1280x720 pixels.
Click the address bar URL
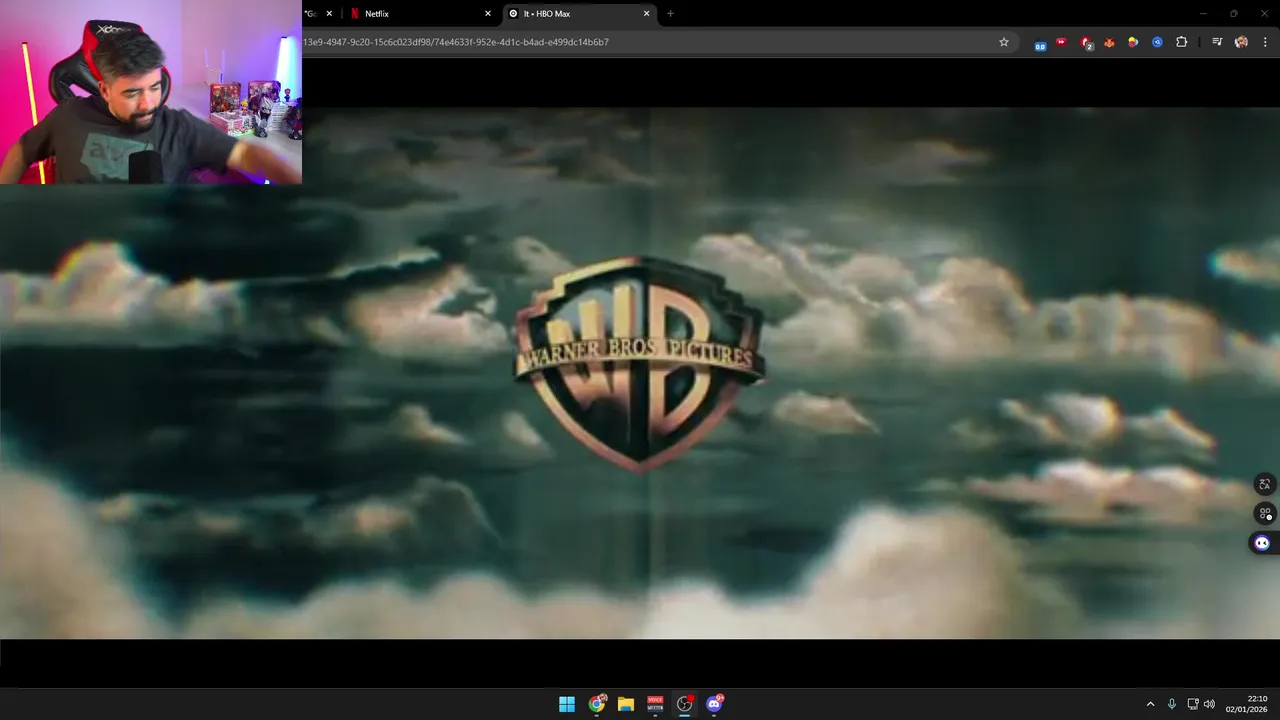[x=456, y=42]
